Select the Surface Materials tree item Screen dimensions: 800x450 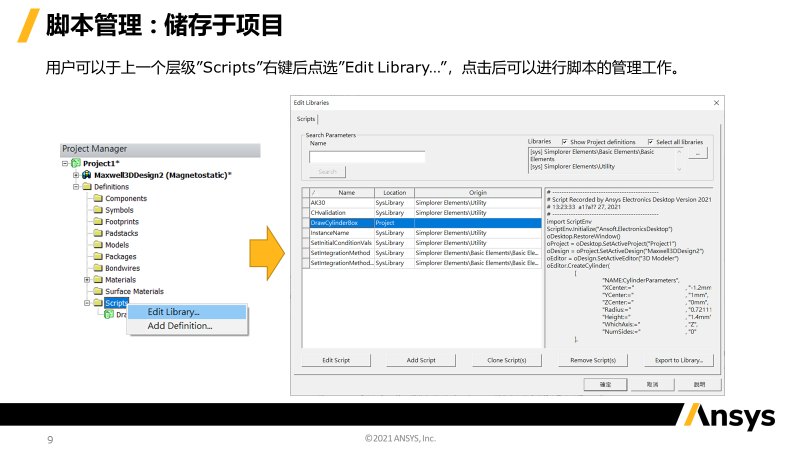point(134,291)
